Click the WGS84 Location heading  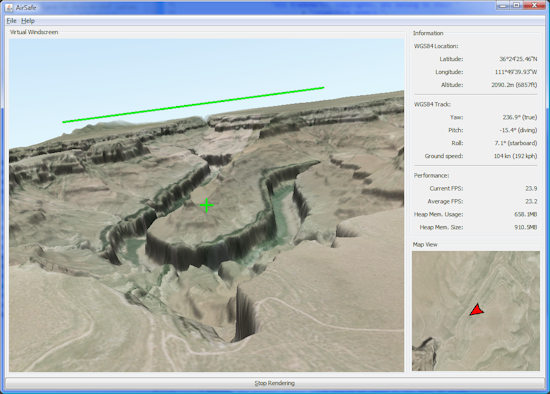coord(436,46)
